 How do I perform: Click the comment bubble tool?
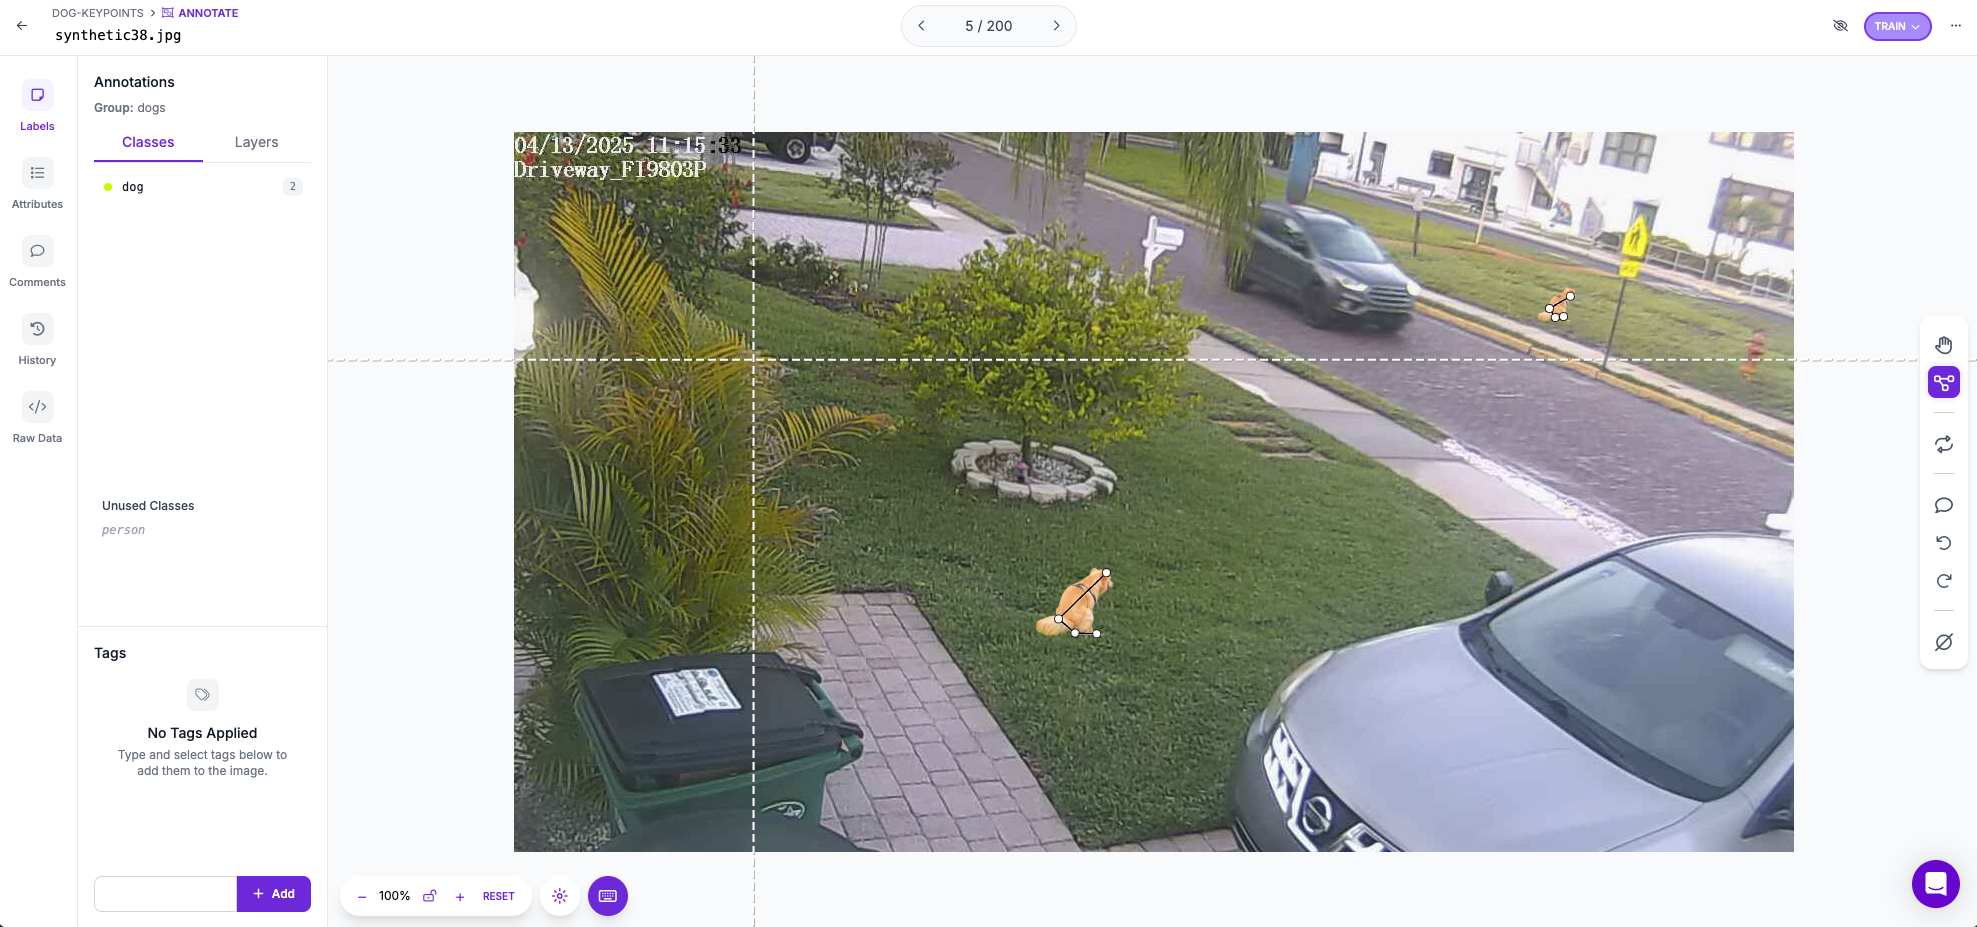tap(1943, 505)
